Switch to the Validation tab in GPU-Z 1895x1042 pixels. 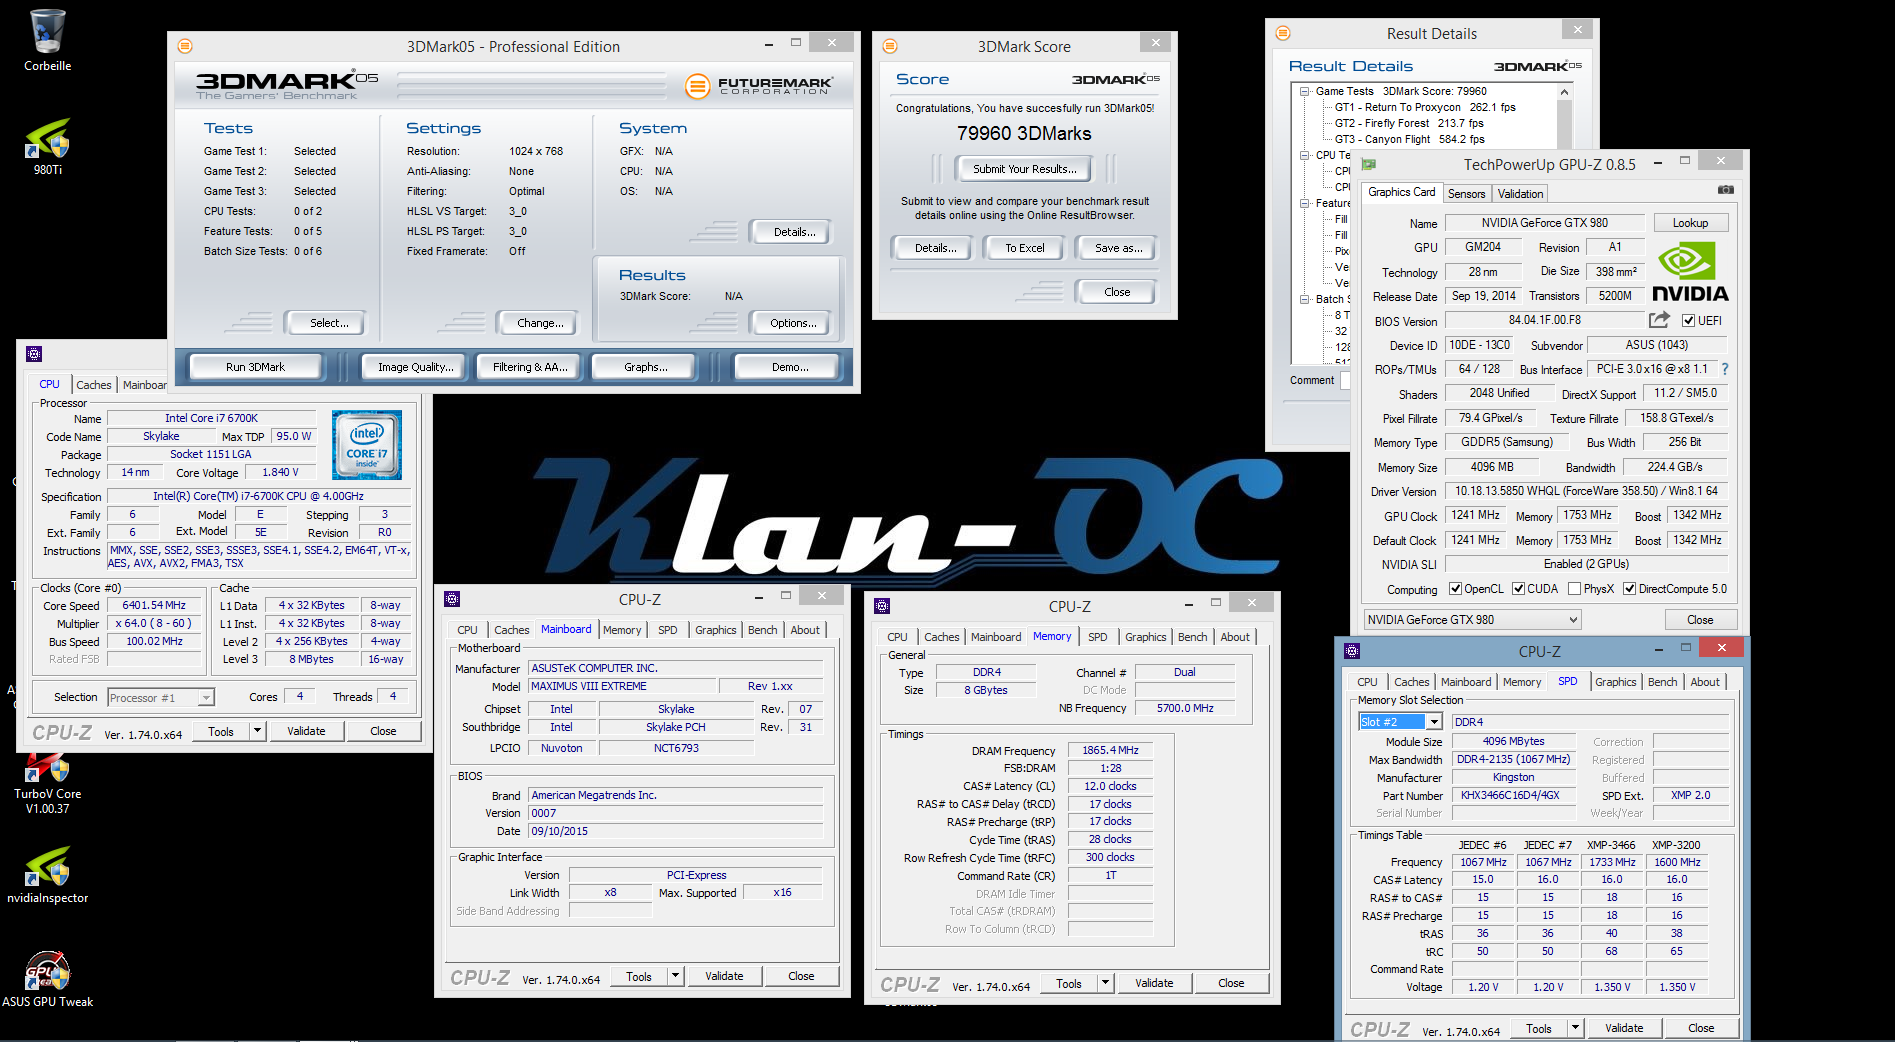point(1520,194)
